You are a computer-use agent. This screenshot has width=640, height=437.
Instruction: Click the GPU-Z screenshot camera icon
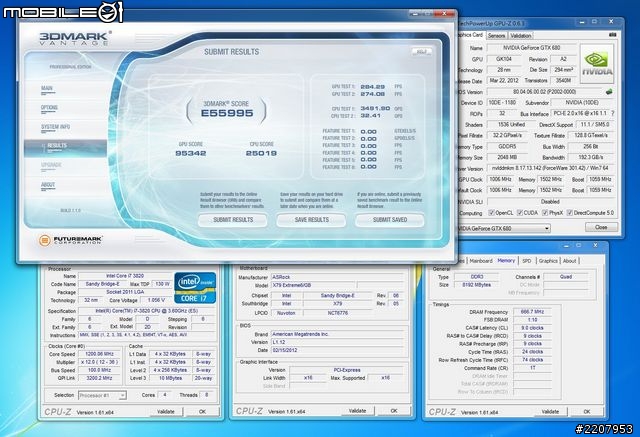coord(612,35)
